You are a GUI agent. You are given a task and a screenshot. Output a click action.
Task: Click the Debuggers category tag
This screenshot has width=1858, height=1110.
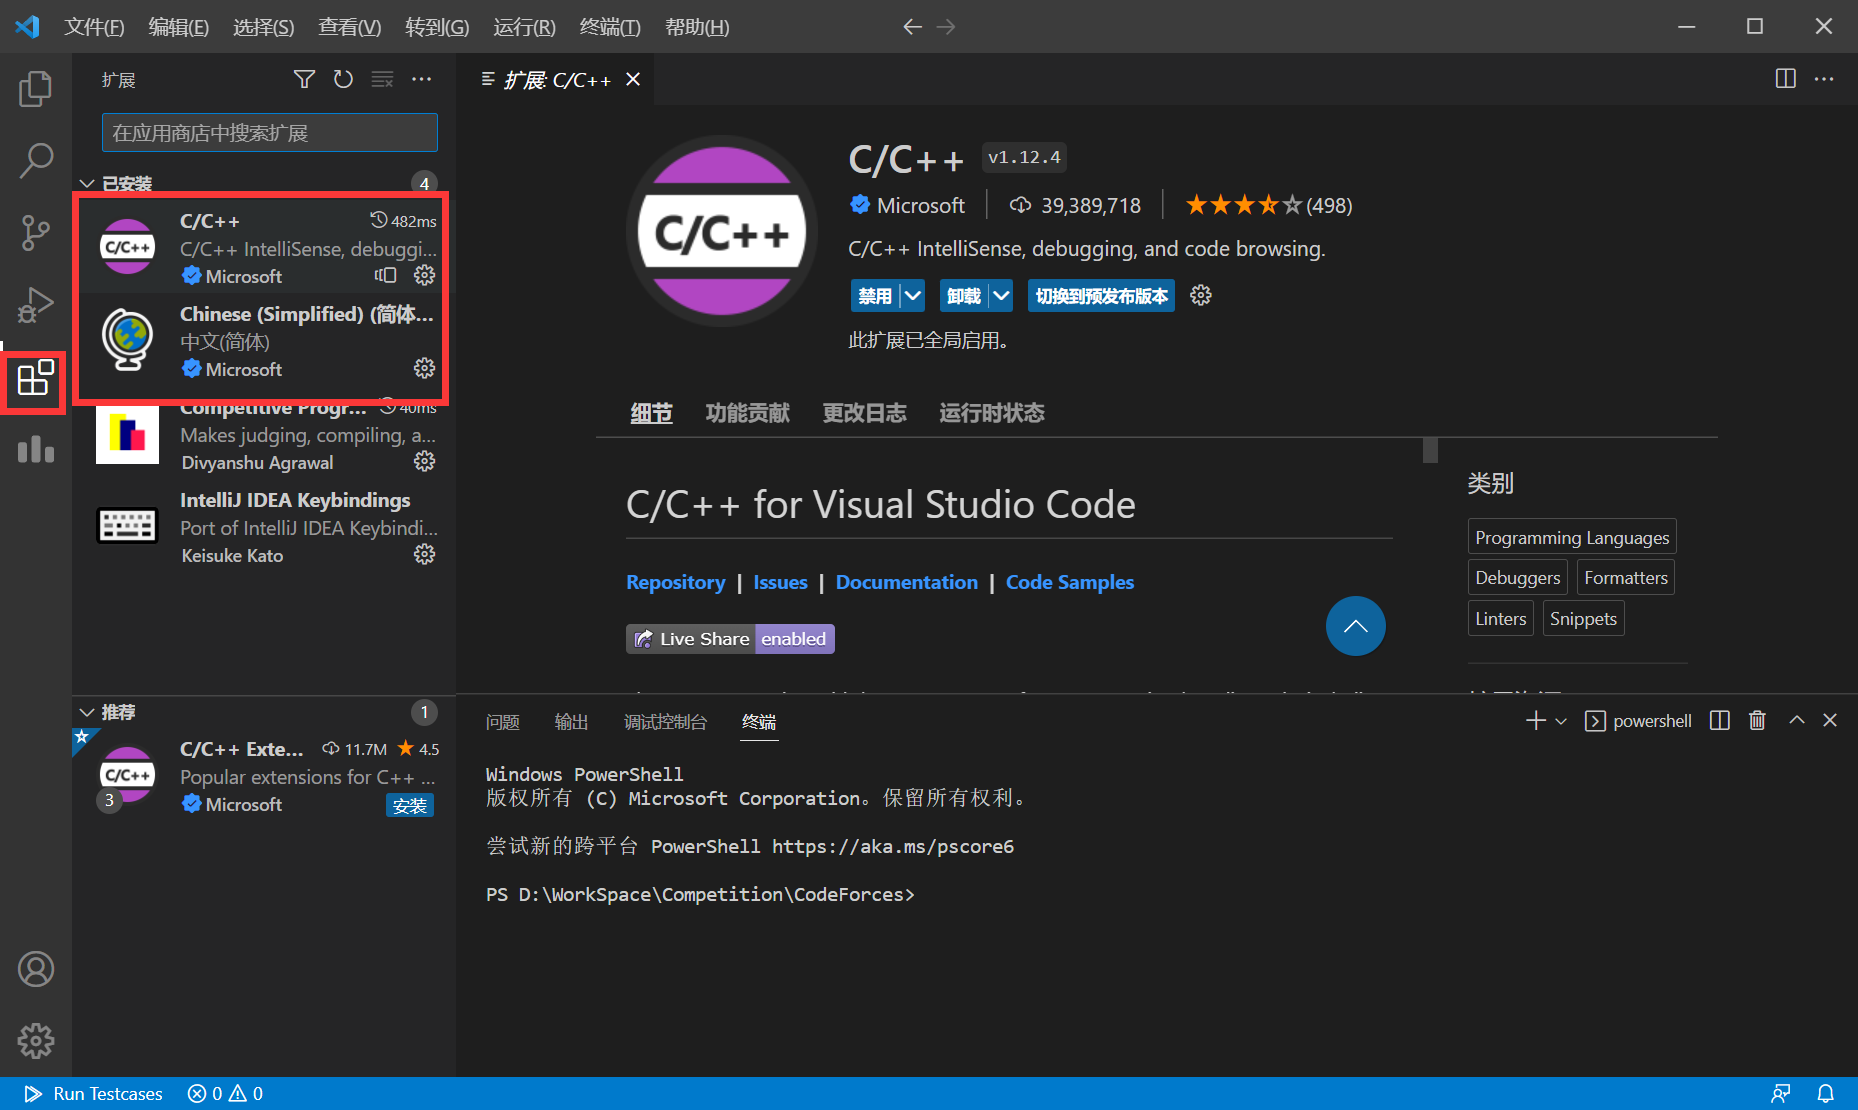(1518, 577)
